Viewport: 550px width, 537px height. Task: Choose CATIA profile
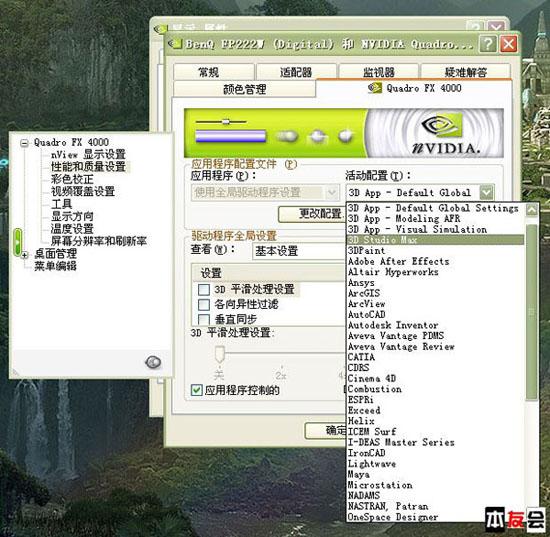(436, 357)
